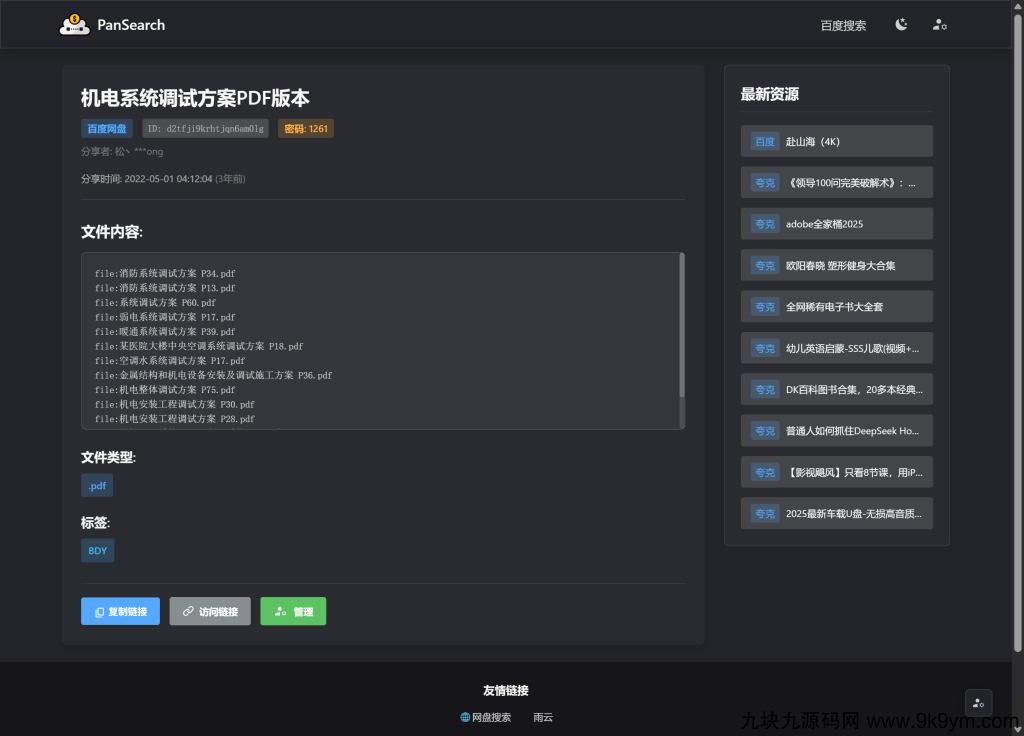The width and height of the screenshot is (1024, 736).
Task: Expand the ID d2tfji9krhtjqn6am0lg field
Action: pyautogui.click(x=206, y=128)
